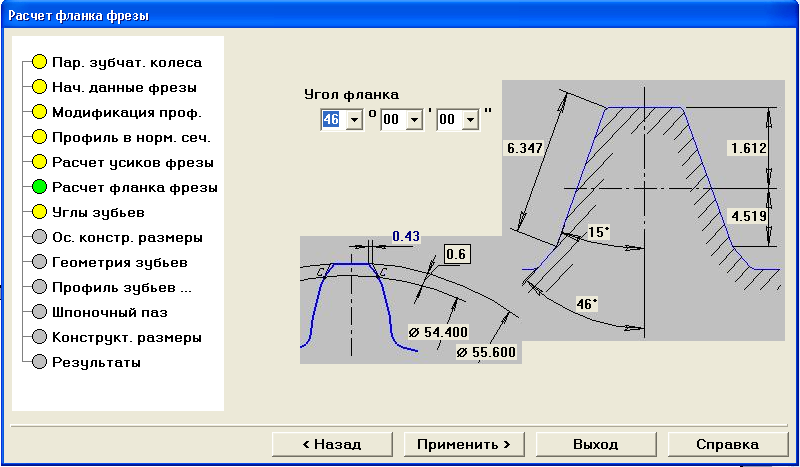
Task: Click the 4.519 dimension value
Action: point(748,216)
